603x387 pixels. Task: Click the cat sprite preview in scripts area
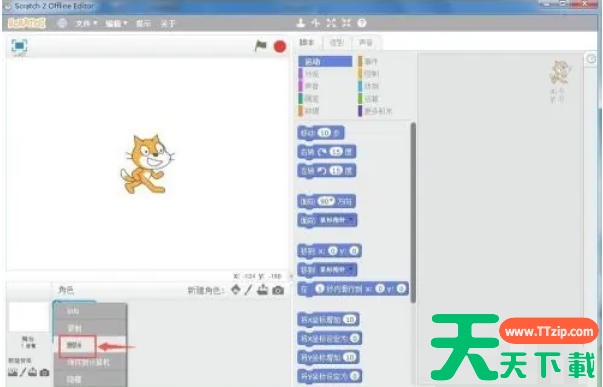pos(560,72)
